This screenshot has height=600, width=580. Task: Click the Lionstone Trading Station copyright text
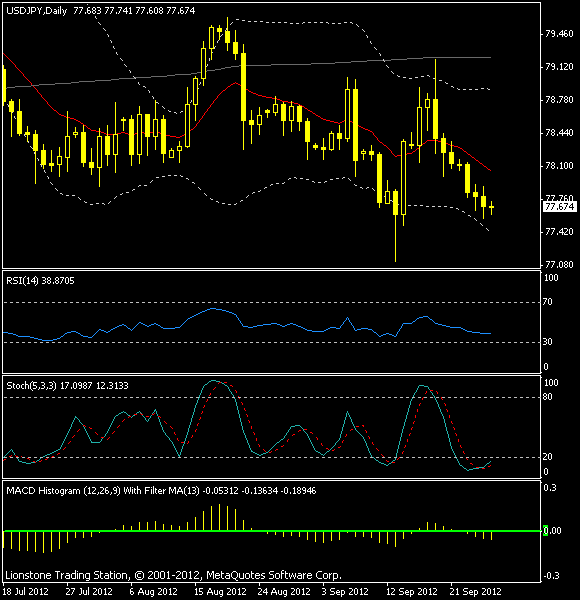(x=173, y=575)
